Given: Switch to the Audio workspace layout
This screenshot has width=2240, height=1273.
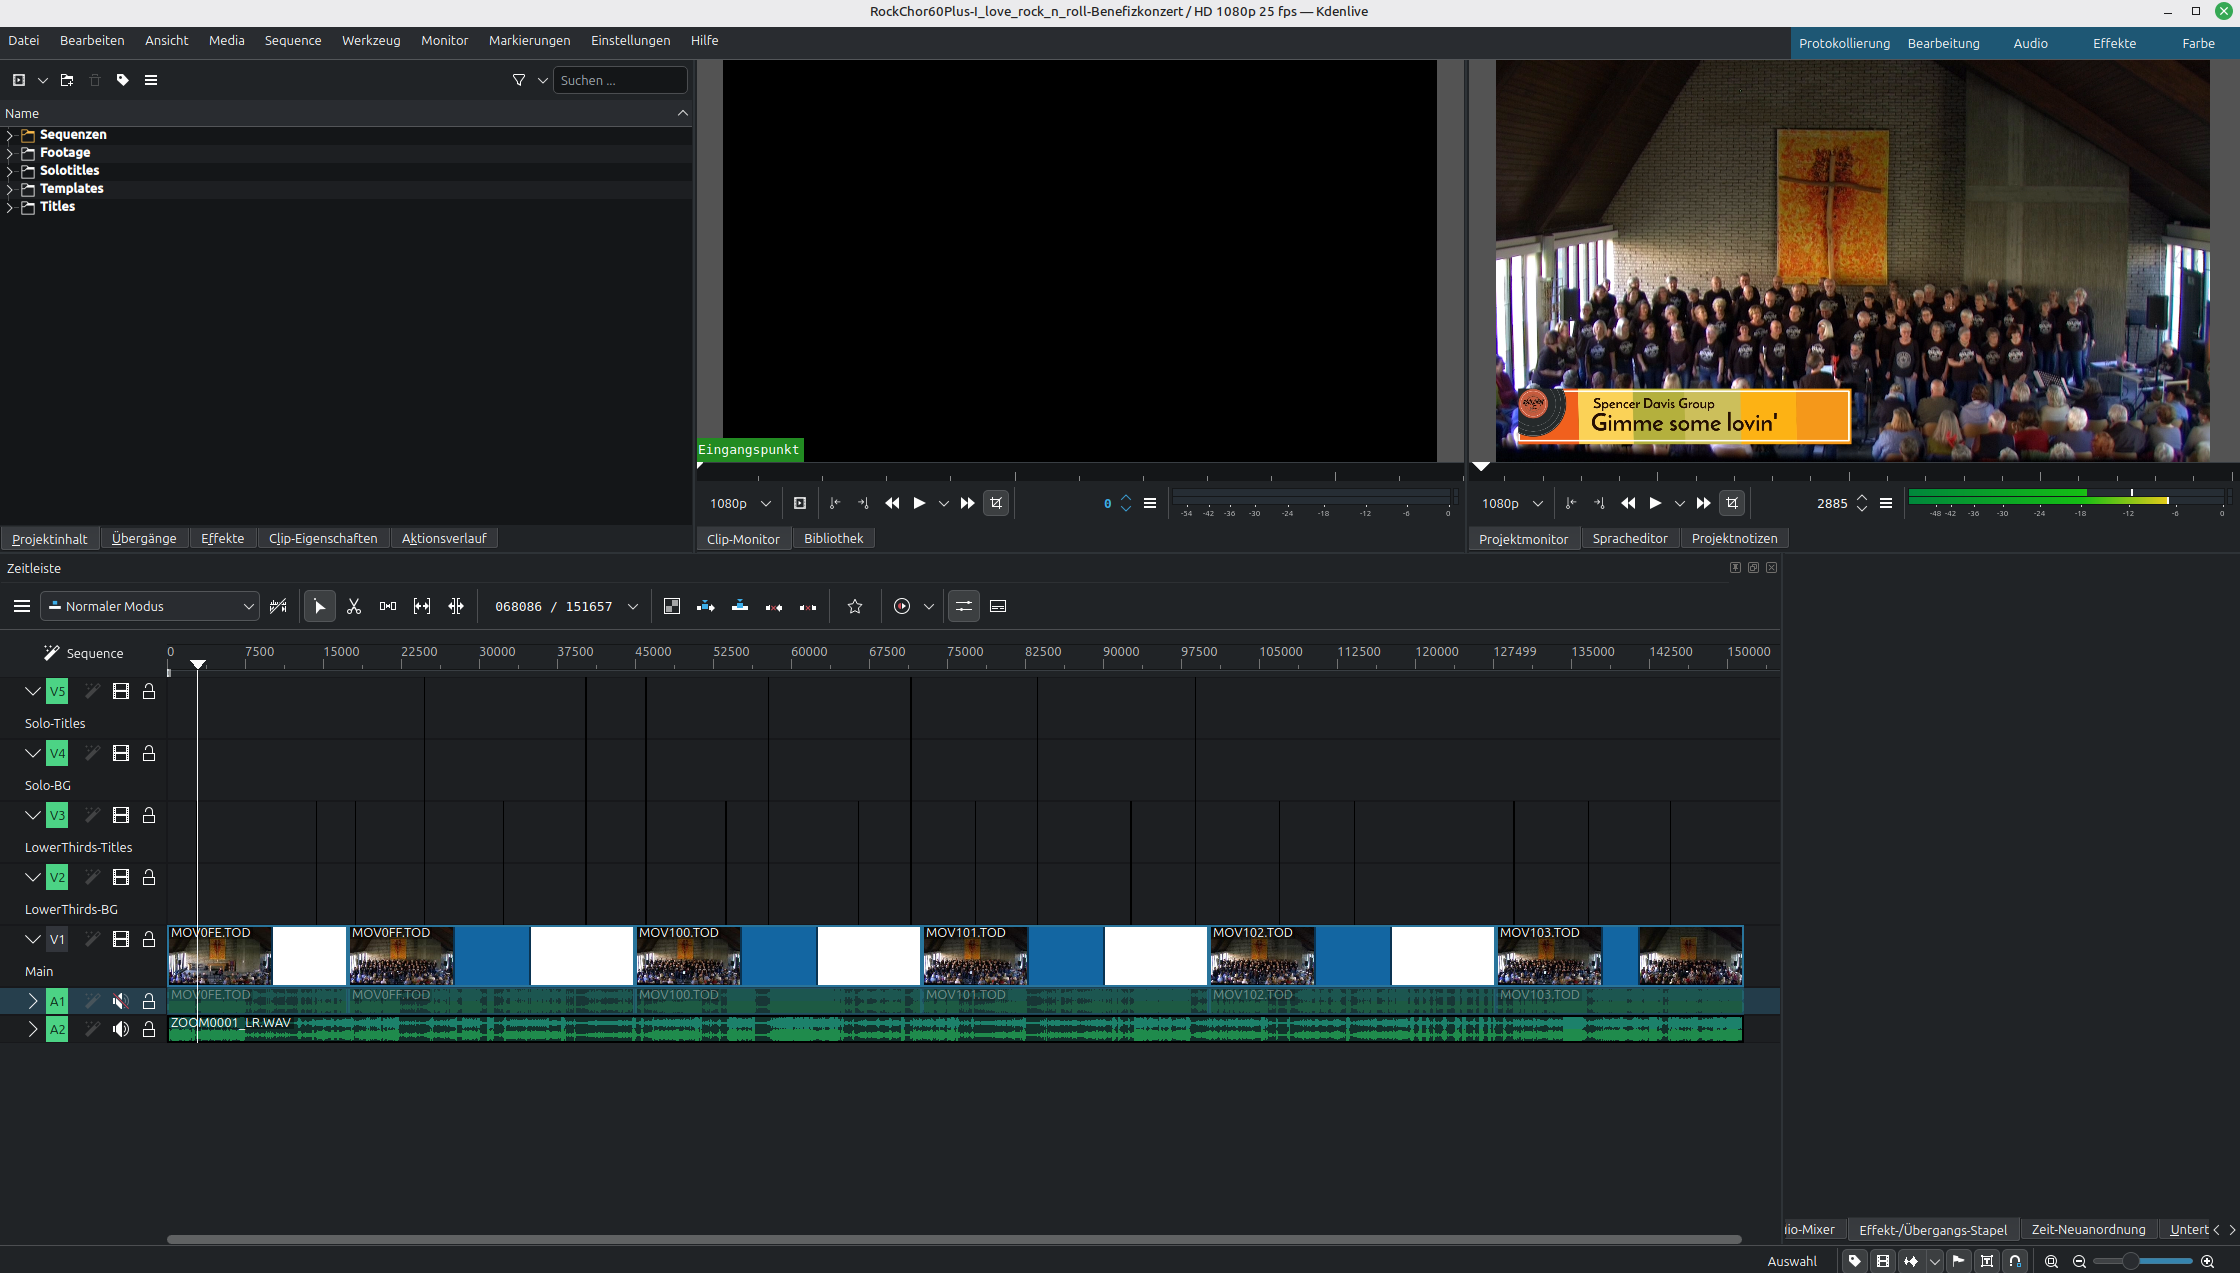Looking at the screenshot, I should (2030, 43).
